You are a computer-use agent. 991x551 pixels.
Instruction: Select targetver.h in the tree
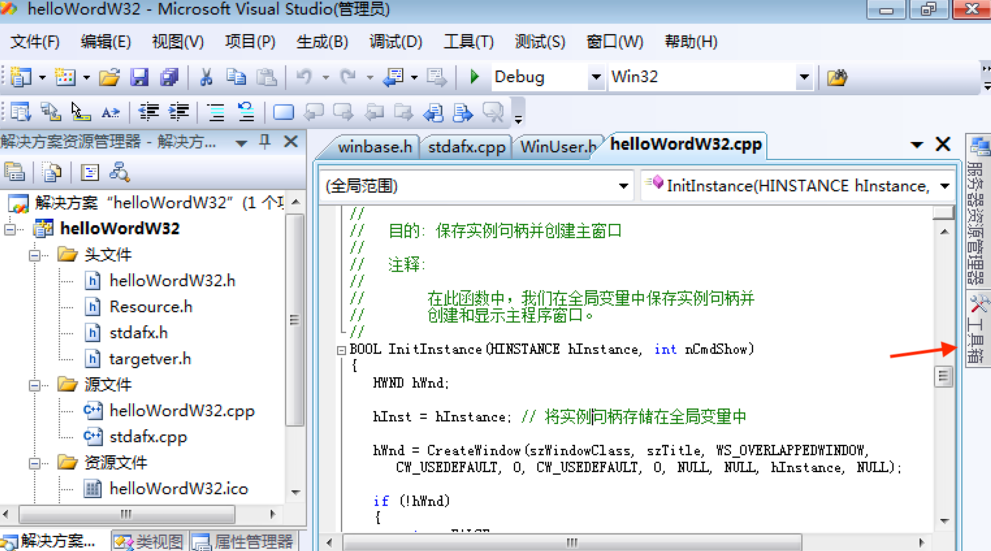coord(150,359)
